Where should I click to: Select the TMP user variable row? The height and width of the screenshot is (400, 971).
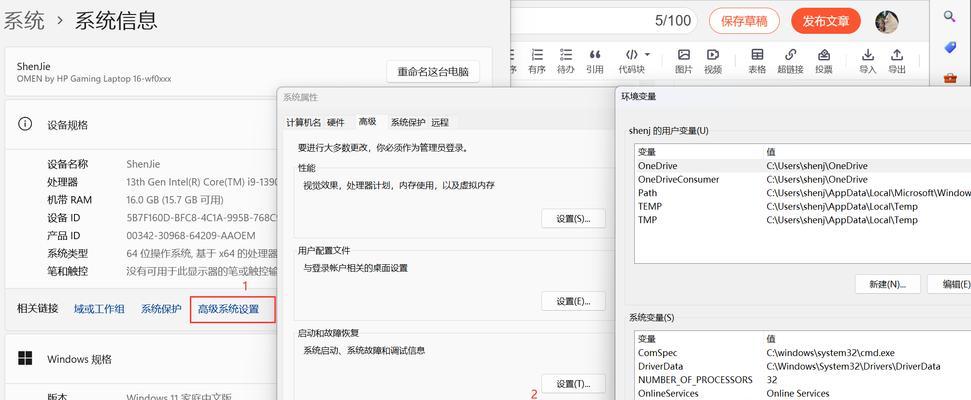pos(803,220)
